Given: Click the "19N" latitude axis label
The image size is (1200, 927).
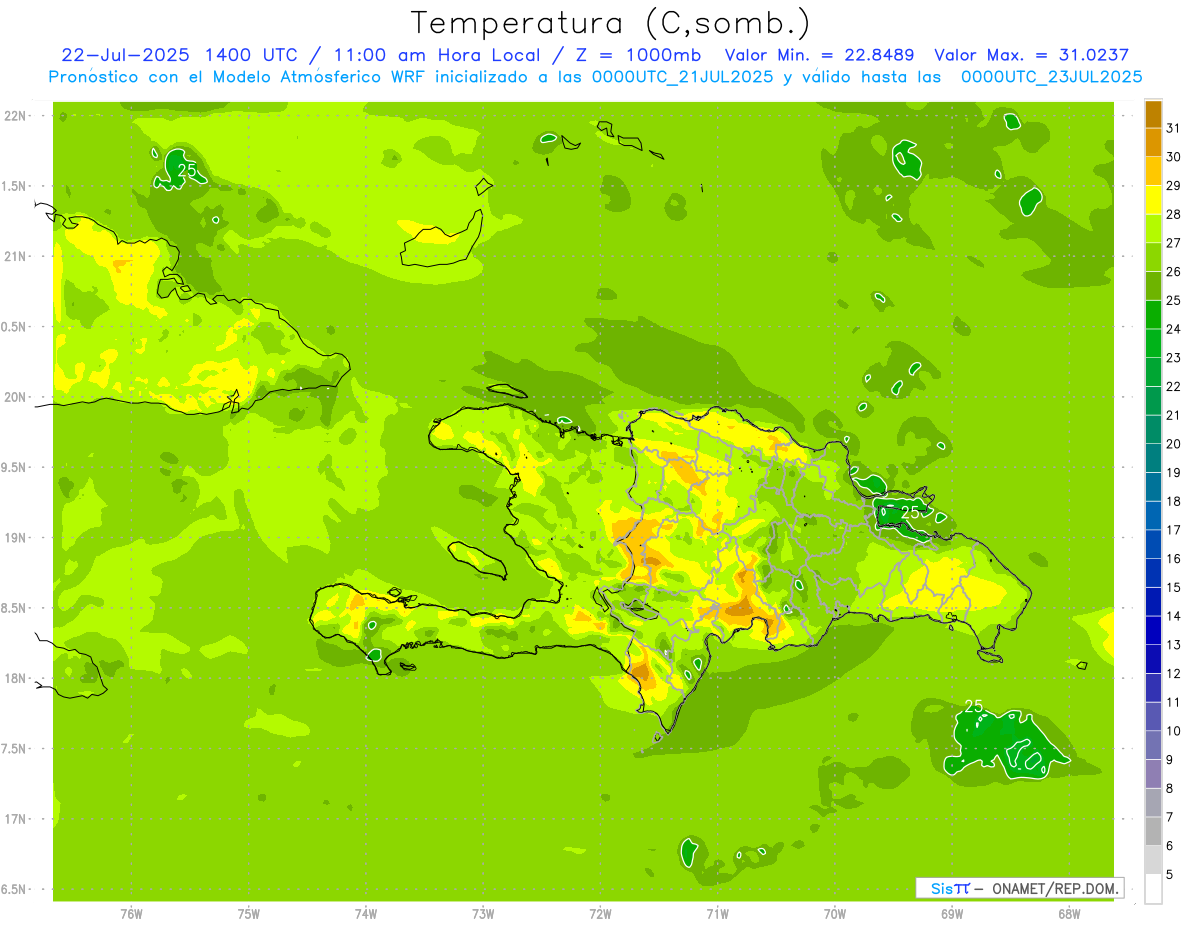Looking at the screenshot, I should coord(14,538).
